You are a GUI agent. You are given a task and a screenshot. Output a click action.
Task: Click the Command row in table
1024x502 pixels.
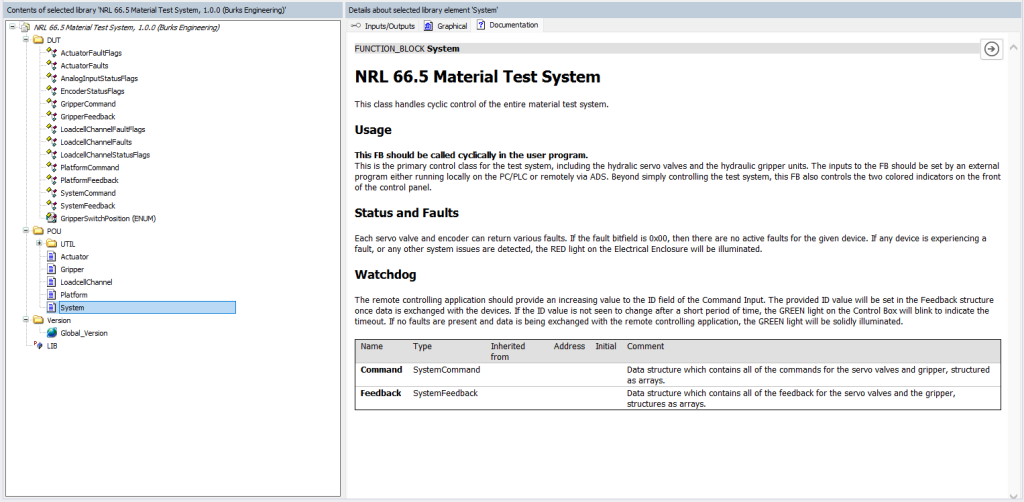click(677, 375)
